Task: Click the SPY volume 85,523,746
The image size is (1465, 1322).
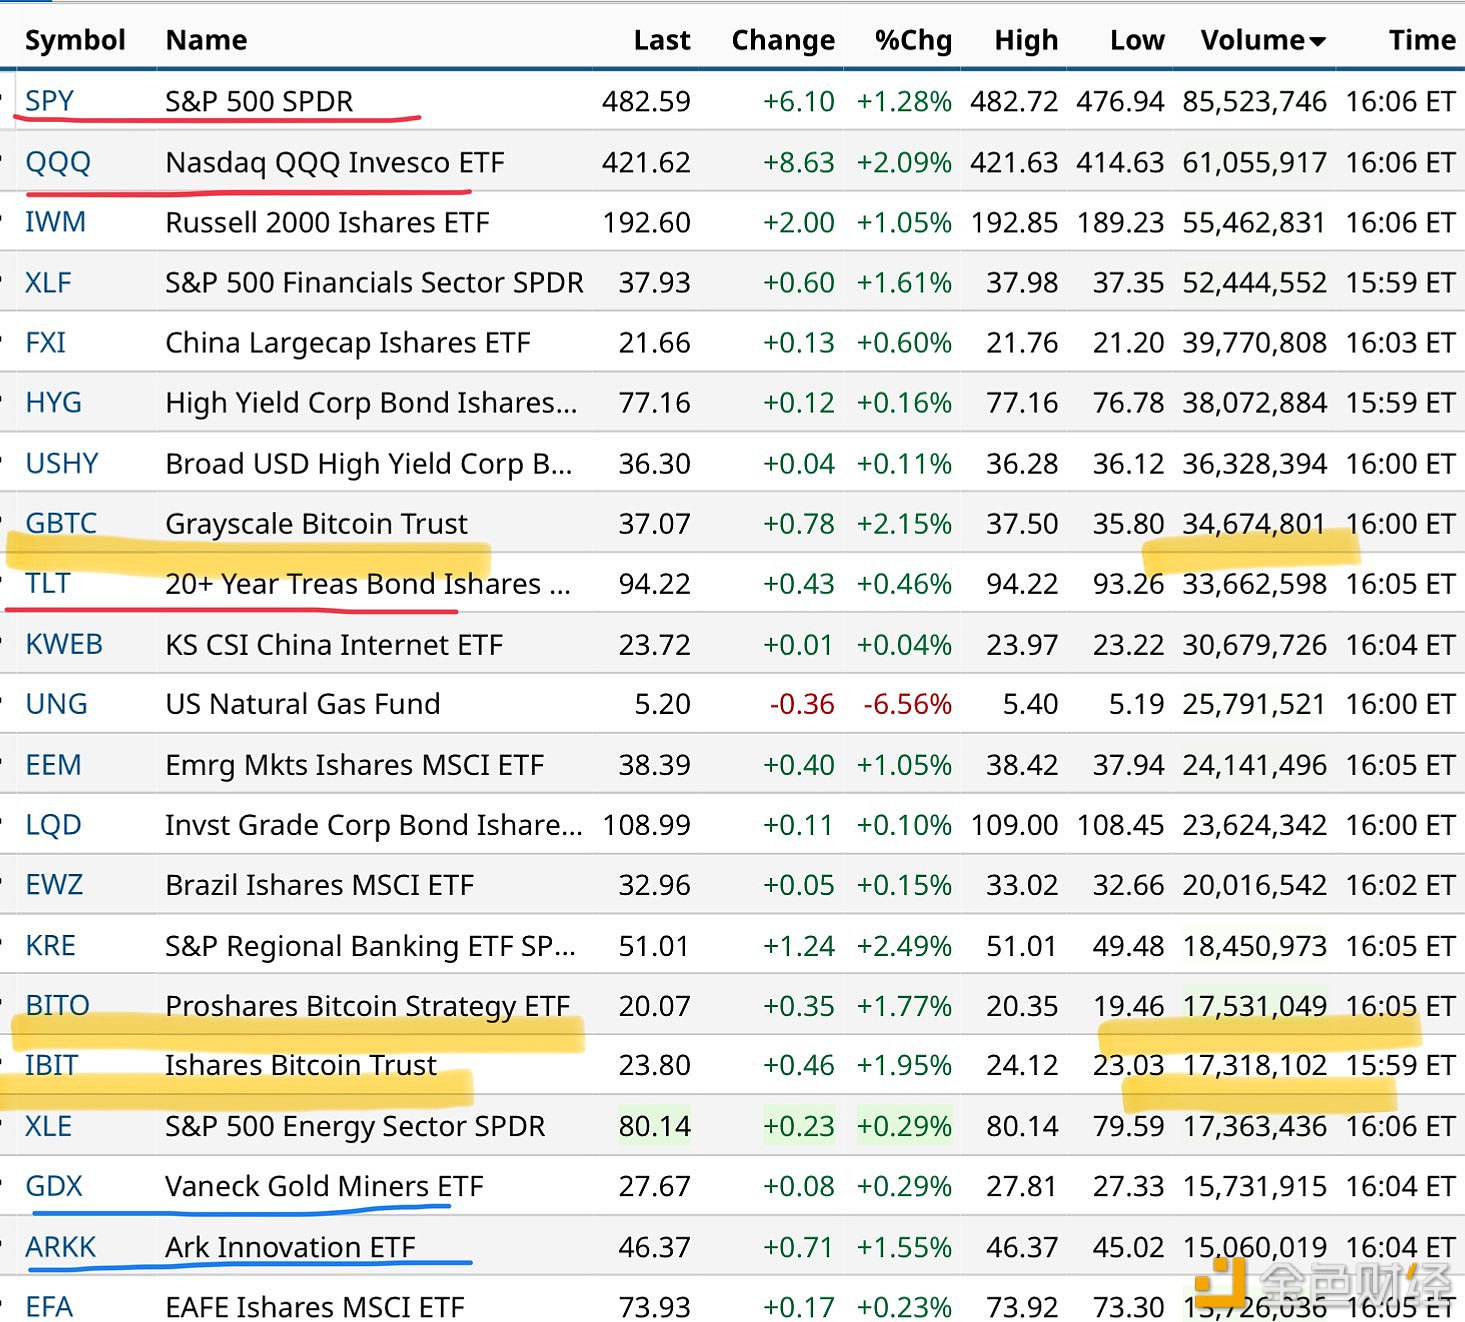Action: [x=1255, y=101]
